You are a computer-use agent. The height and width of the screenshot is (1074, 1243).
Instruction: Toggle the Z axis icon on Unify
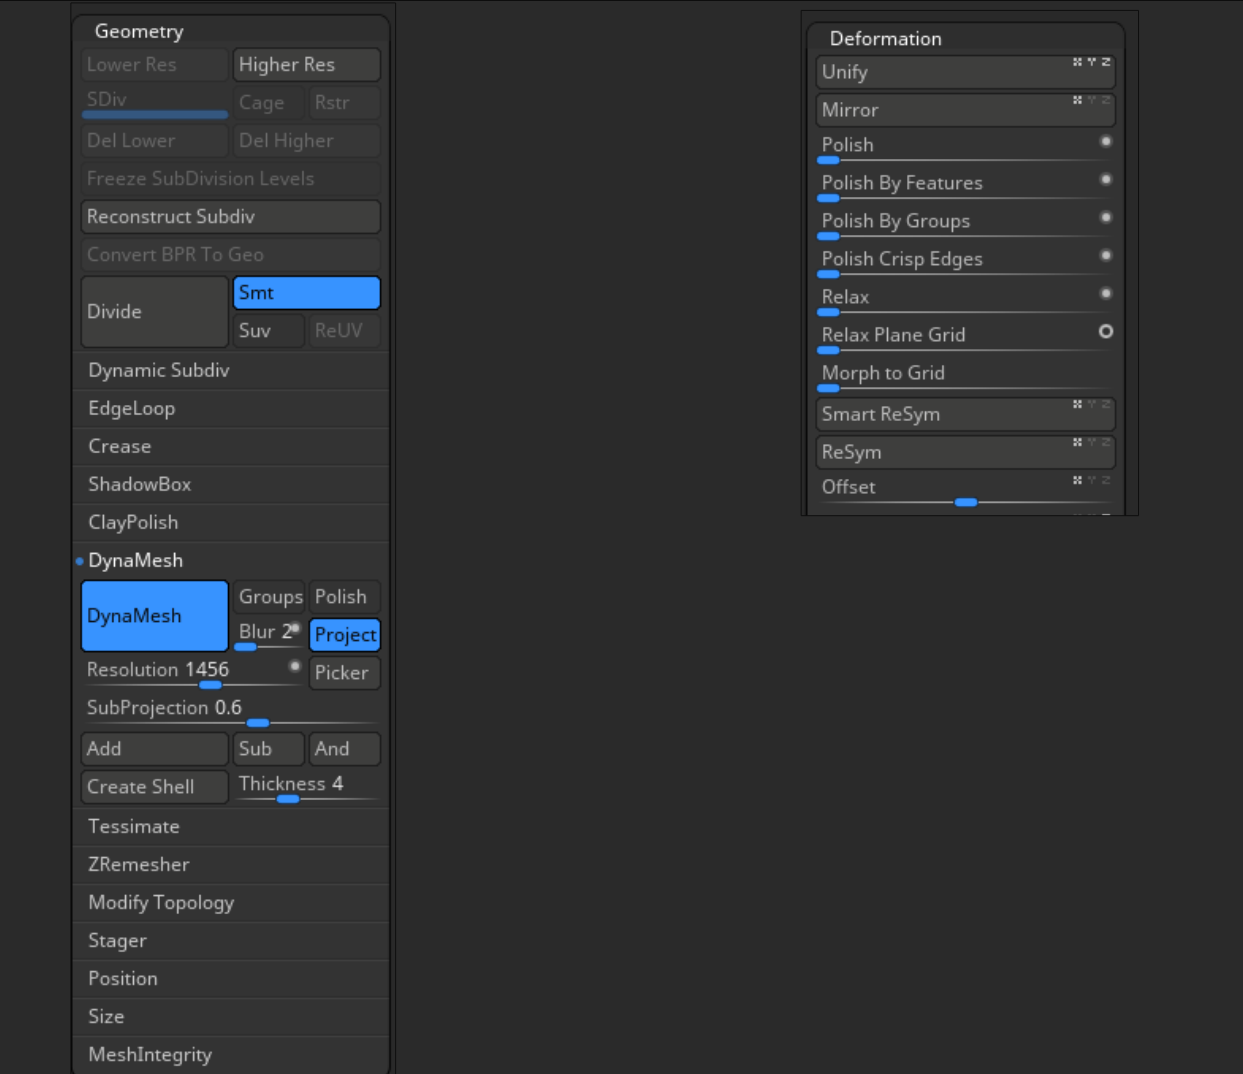tap(1106, 62)
